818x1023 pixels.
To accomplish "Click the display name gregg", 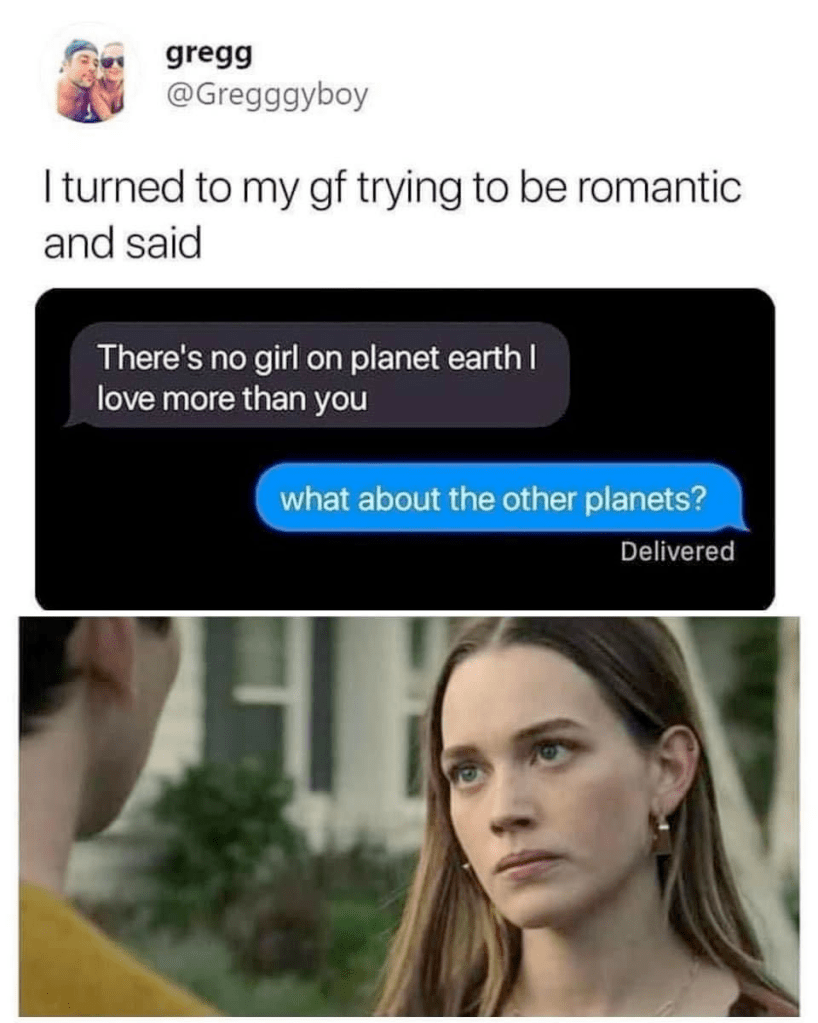I will tap(209, 55).
